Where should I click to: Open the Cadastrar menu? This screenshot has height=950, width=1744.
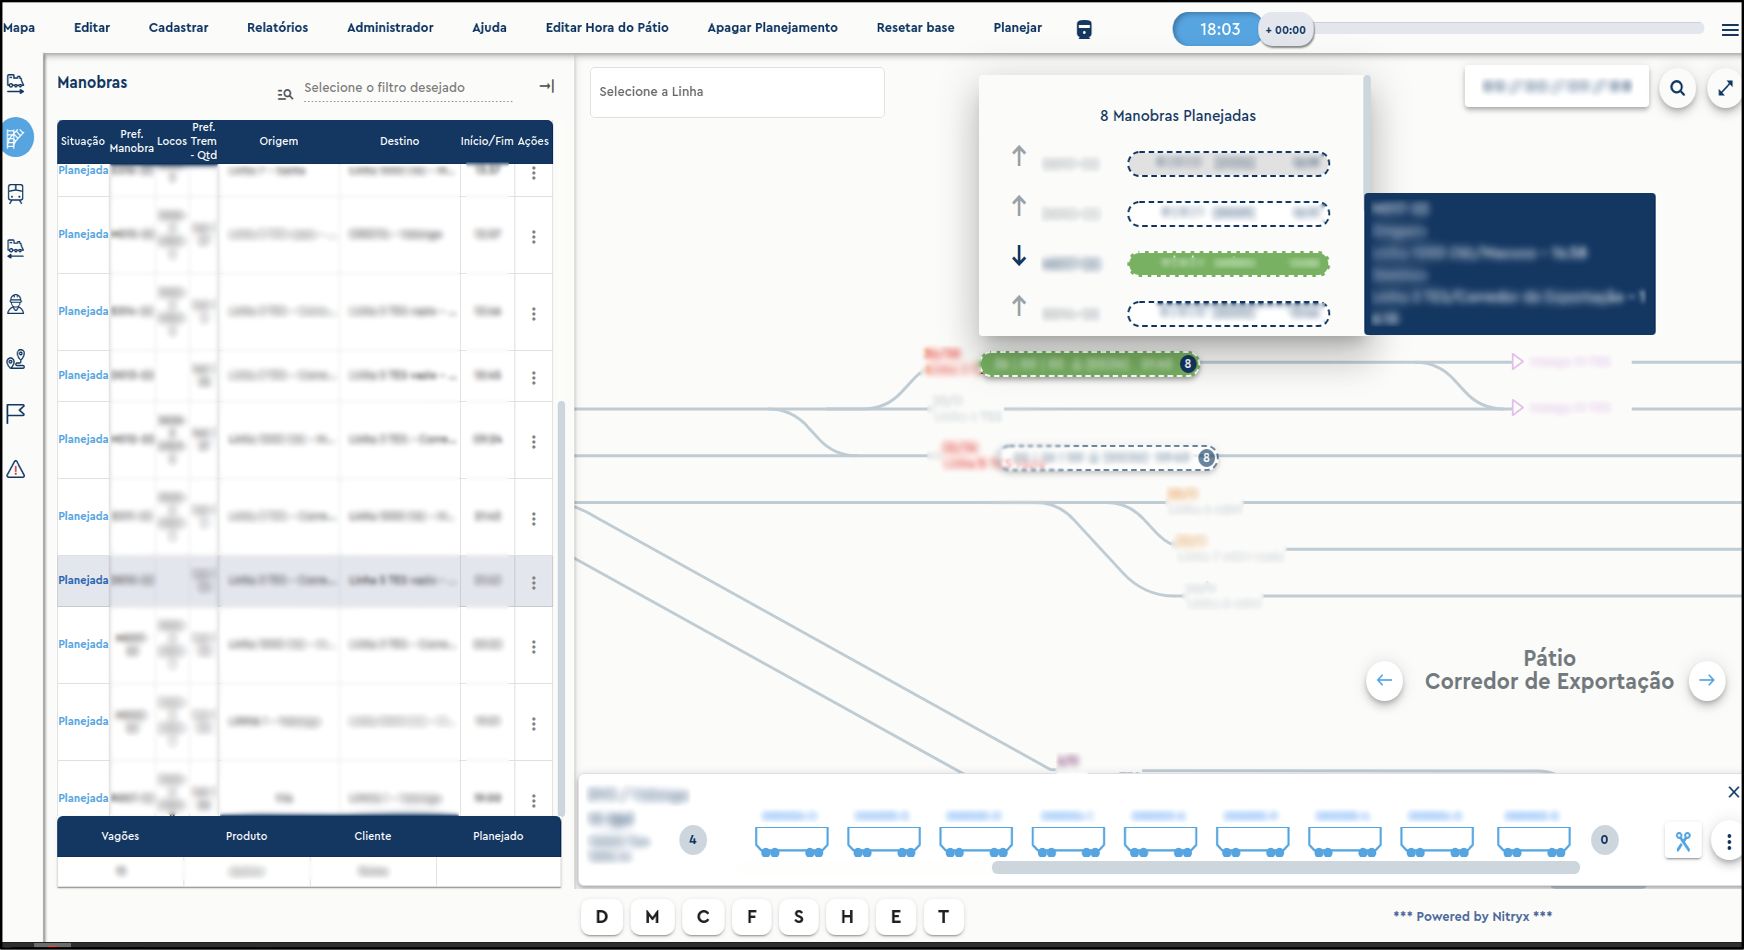point(178,28)
